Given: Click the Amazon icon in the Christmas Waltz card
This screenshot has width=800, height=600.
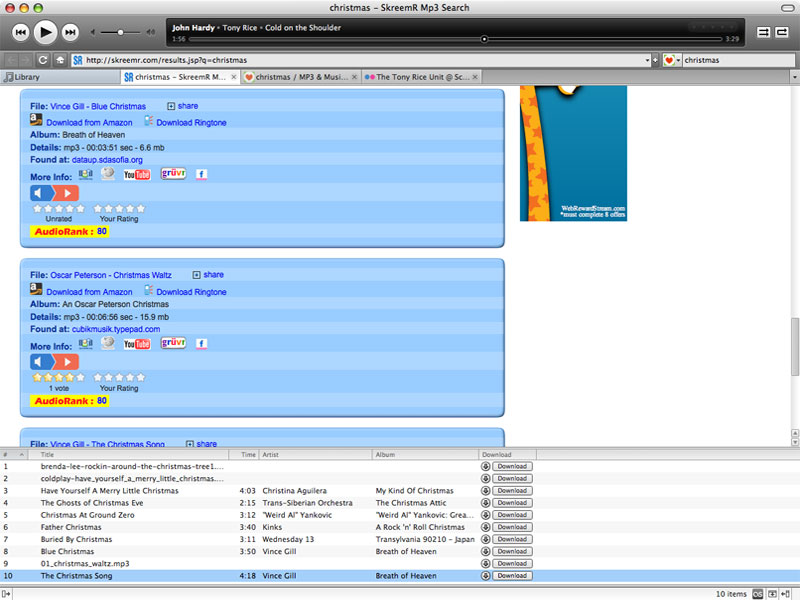Looking at the screenshot, I should [x=36, y=289].
